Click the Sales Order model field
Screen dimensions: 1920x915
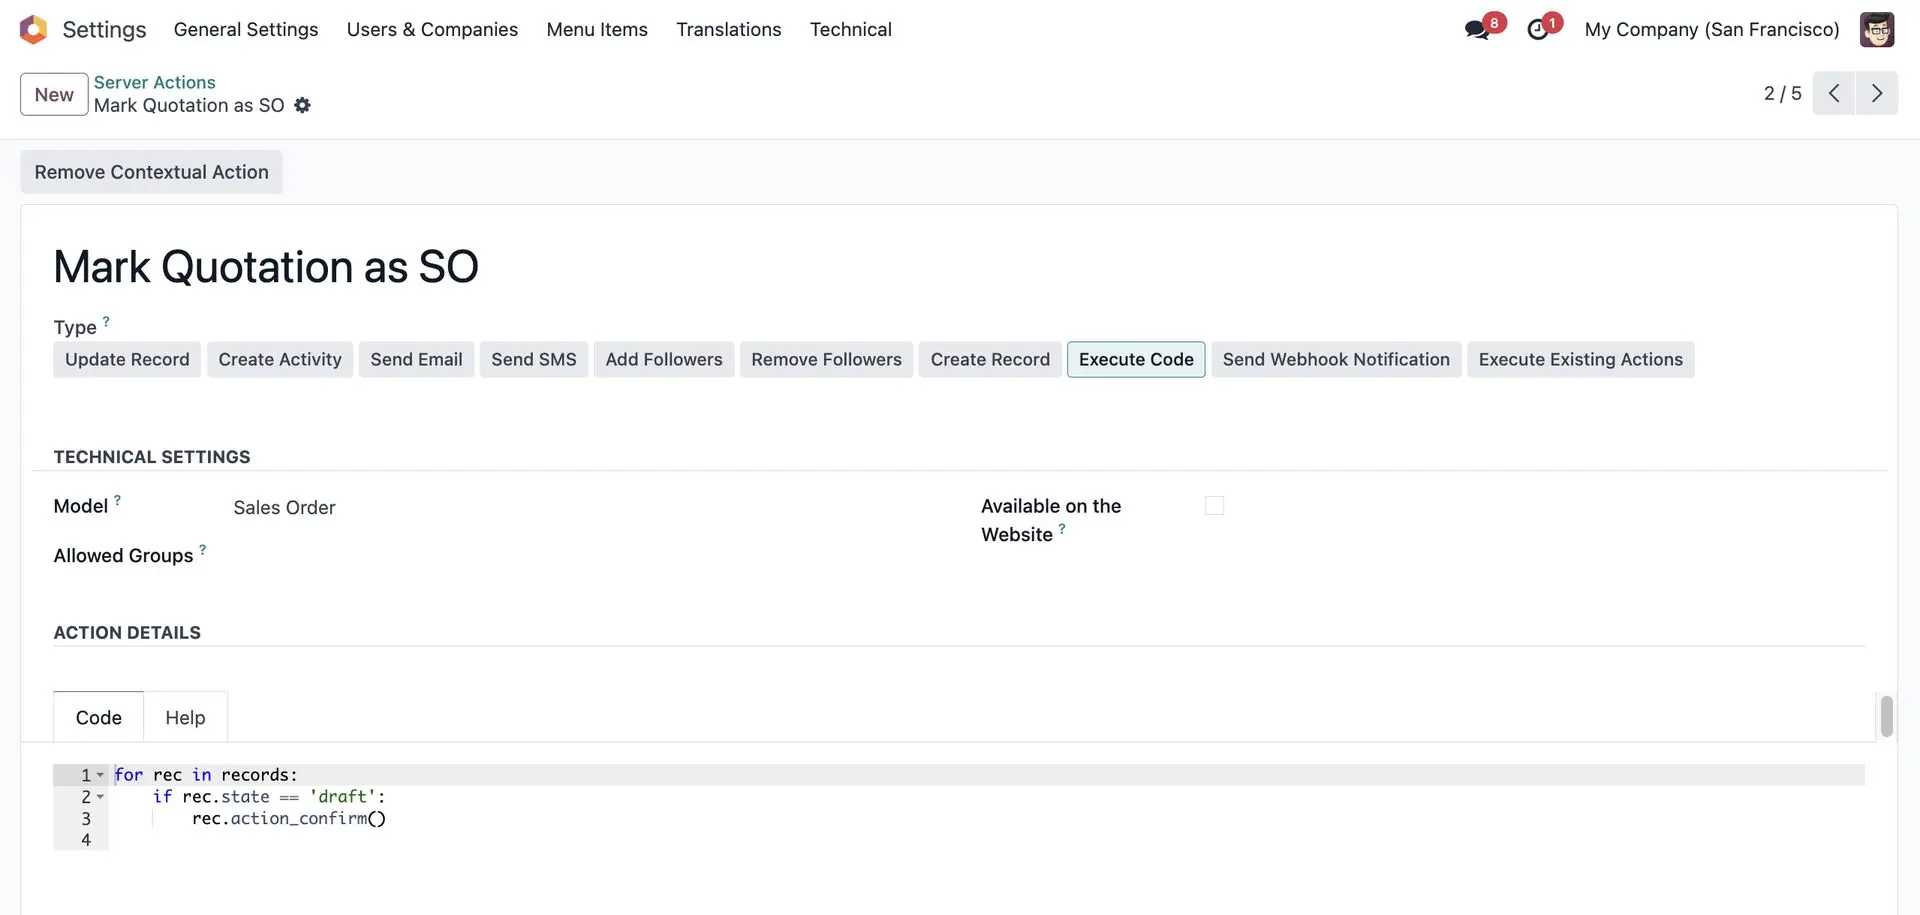pos(285,508)
